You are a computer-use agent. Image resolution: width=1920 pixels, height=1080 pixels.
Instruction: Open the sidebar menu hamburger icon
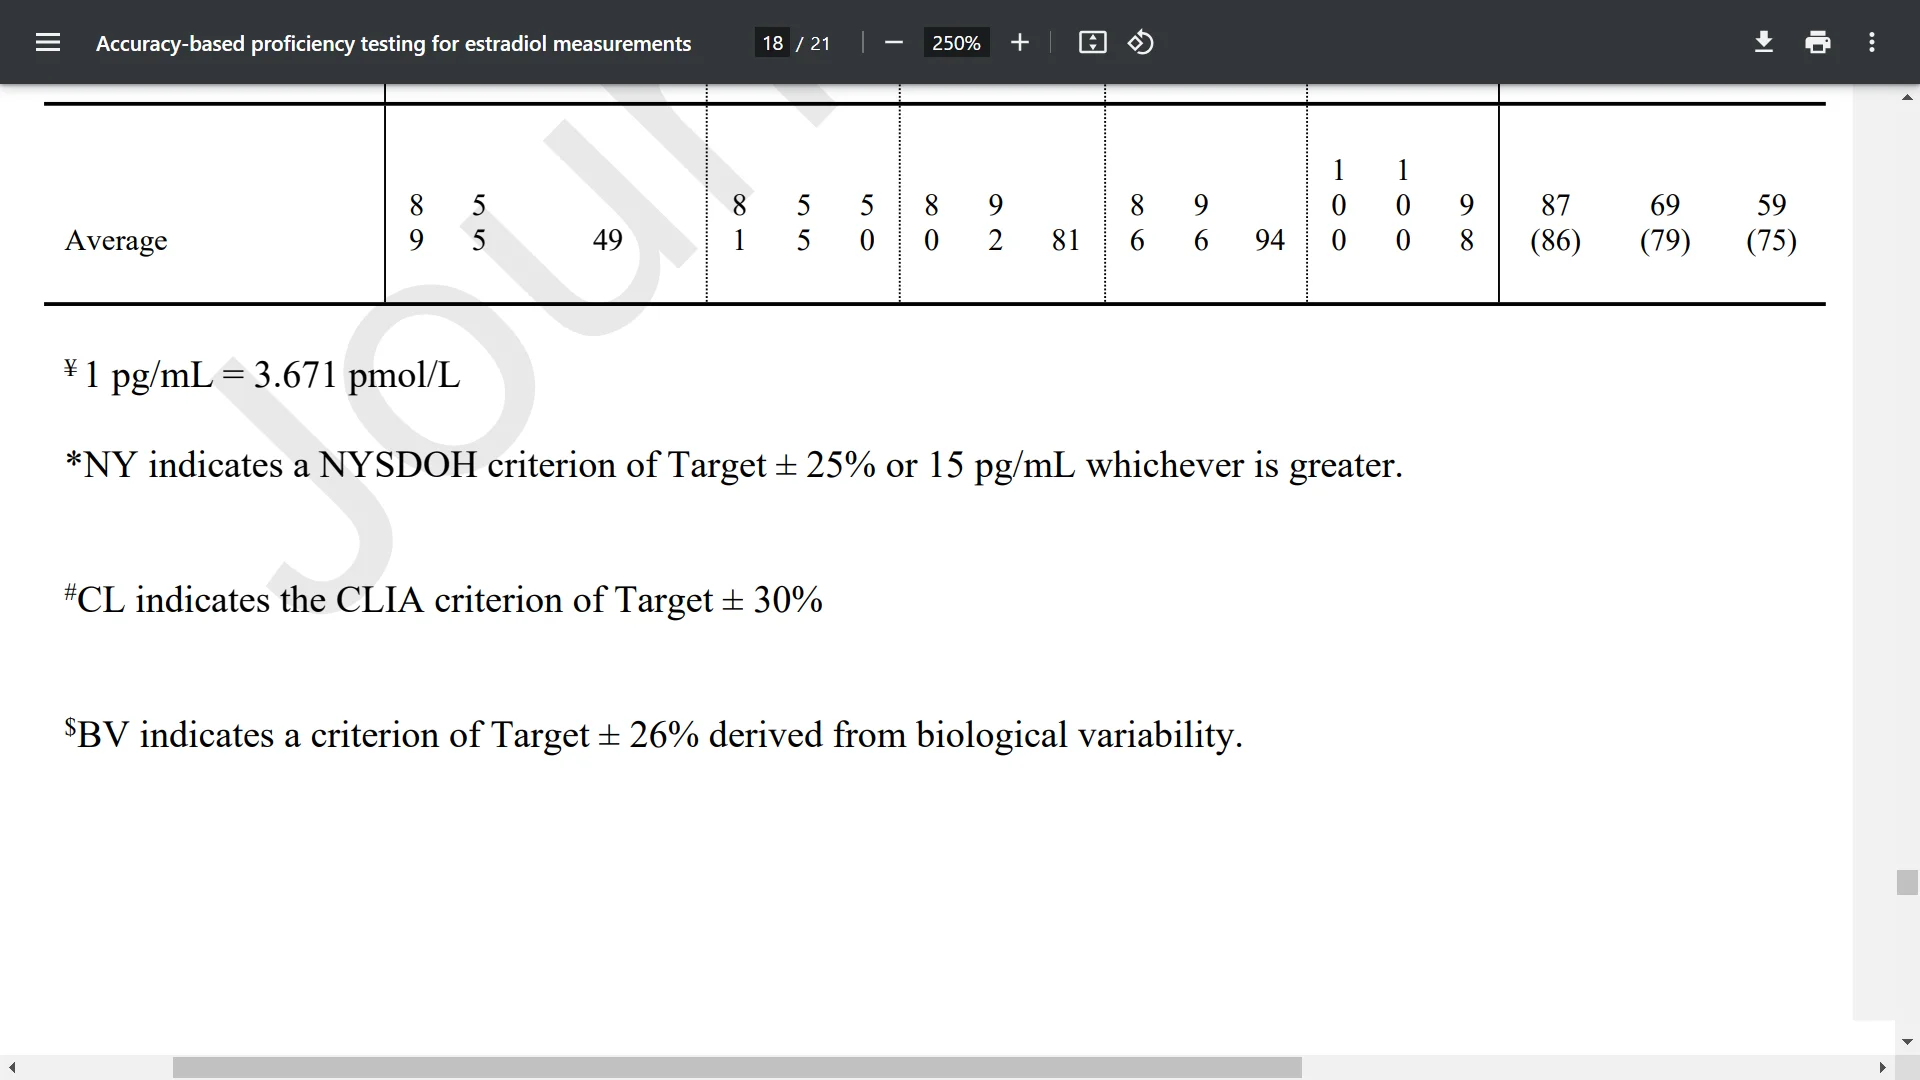click(x=48, y=42)
